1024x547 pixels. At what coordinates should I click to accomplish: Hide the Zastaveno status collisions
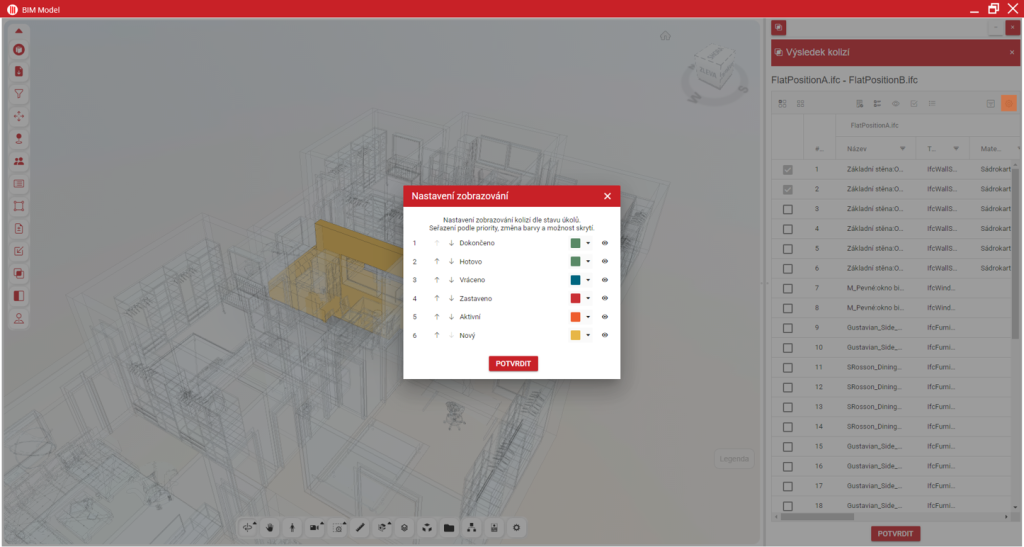pos(605,298)
